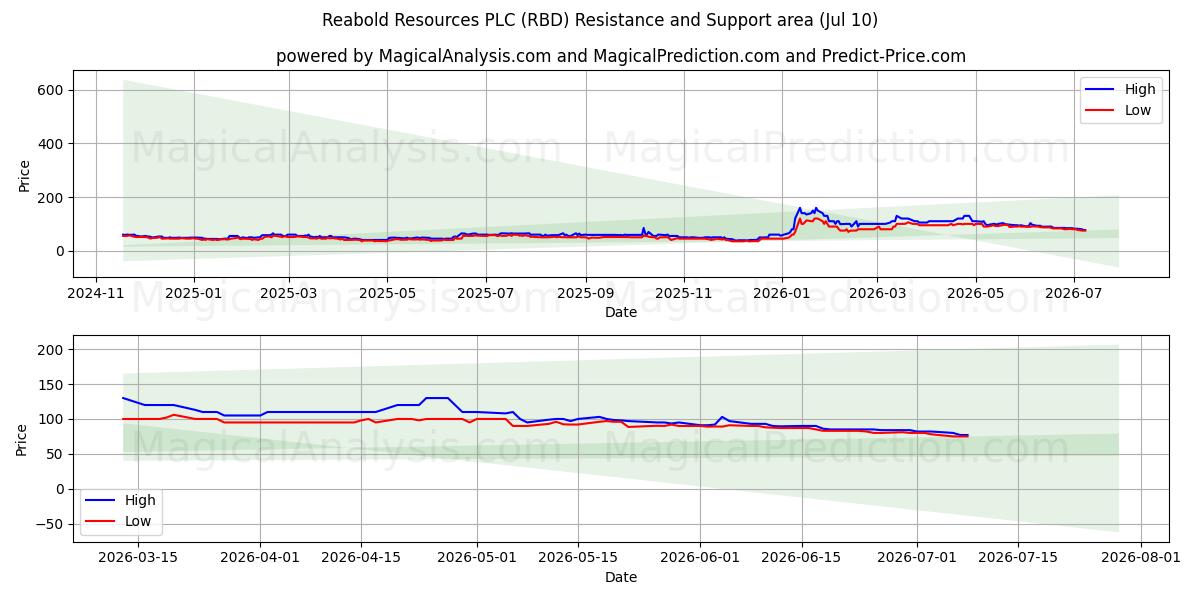This screenshot has width=1200, height=600.
Task: Click the '2024-11' tick label on top chart
Action: [96, 294]
